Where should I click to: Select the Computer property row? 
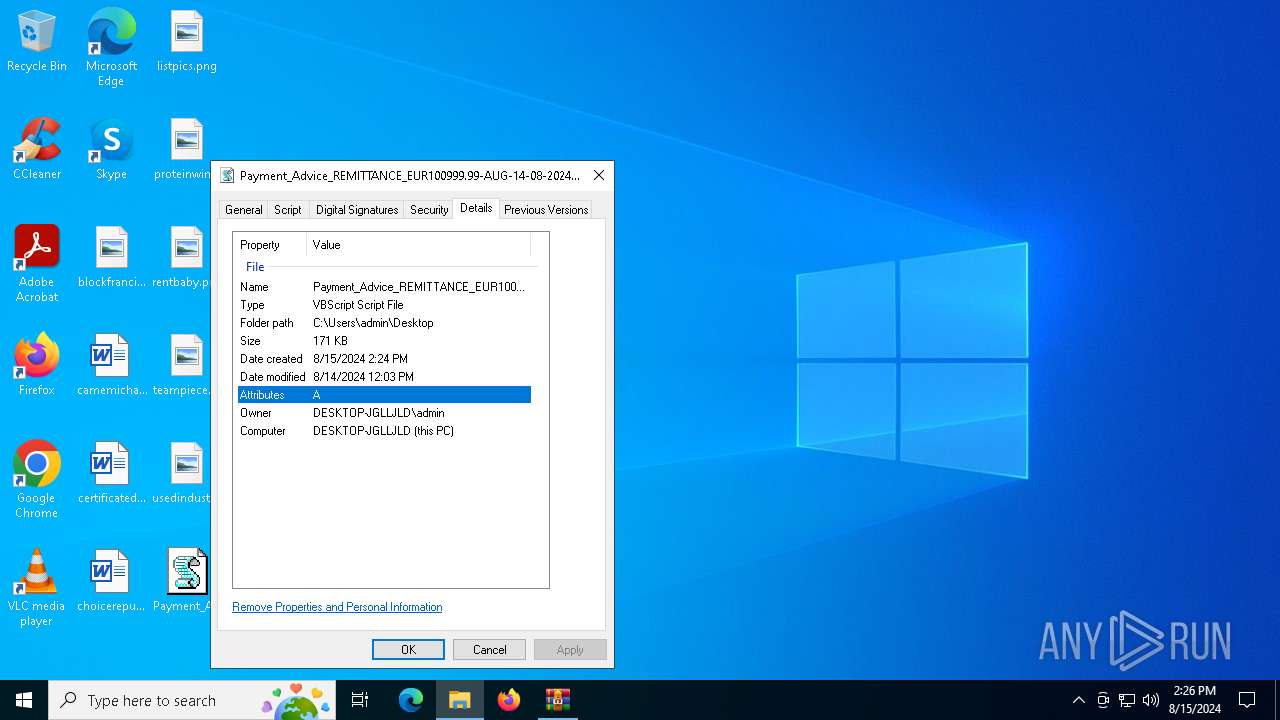(x=384, y=431)
